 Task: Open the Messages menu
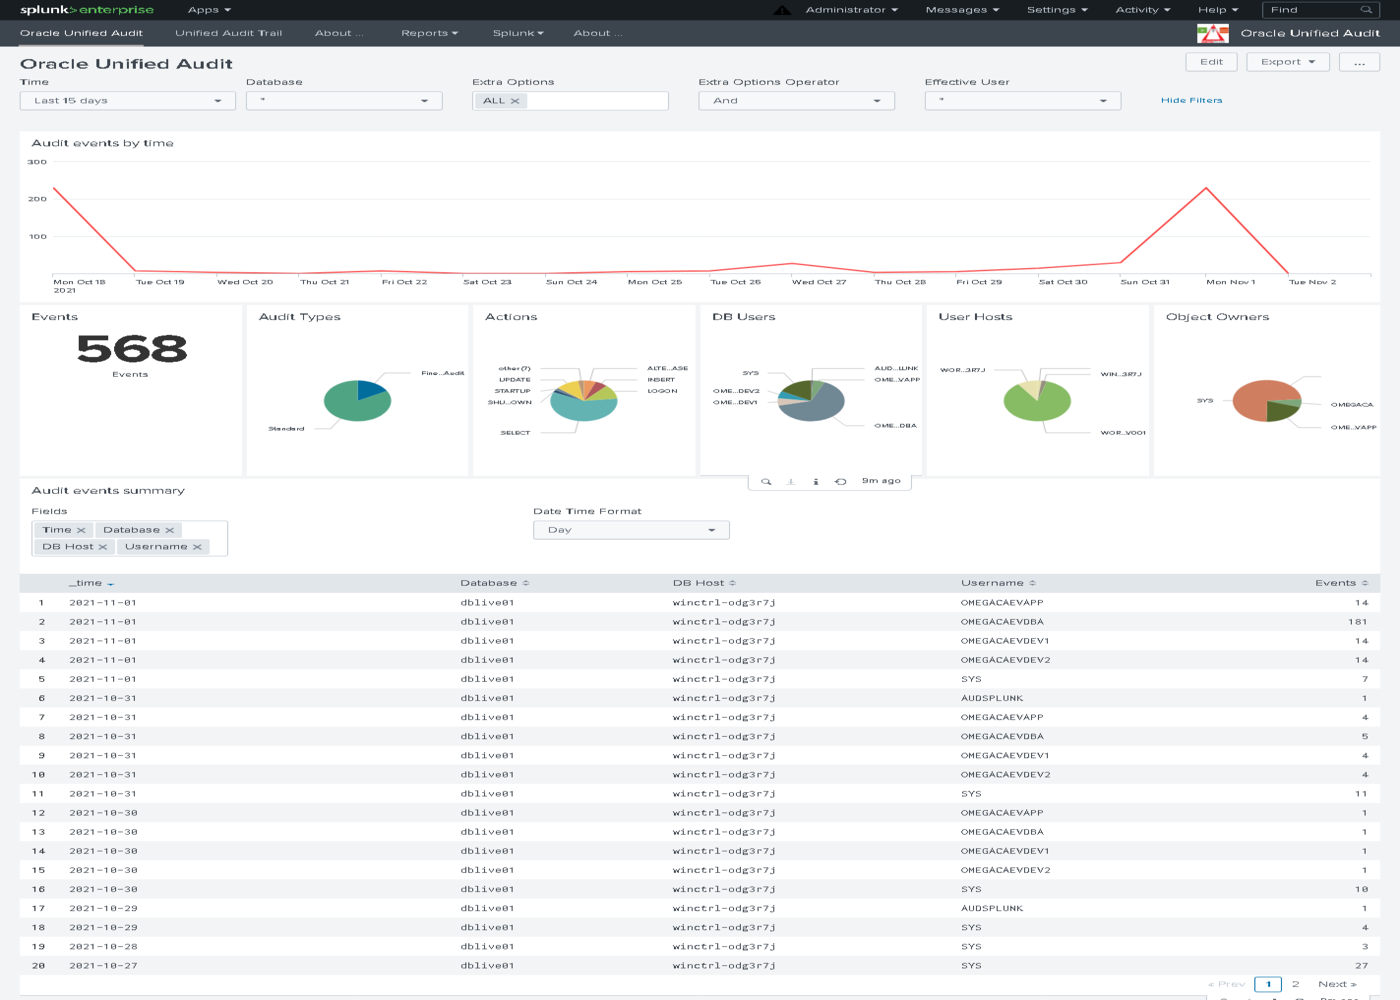click(962, 10)
